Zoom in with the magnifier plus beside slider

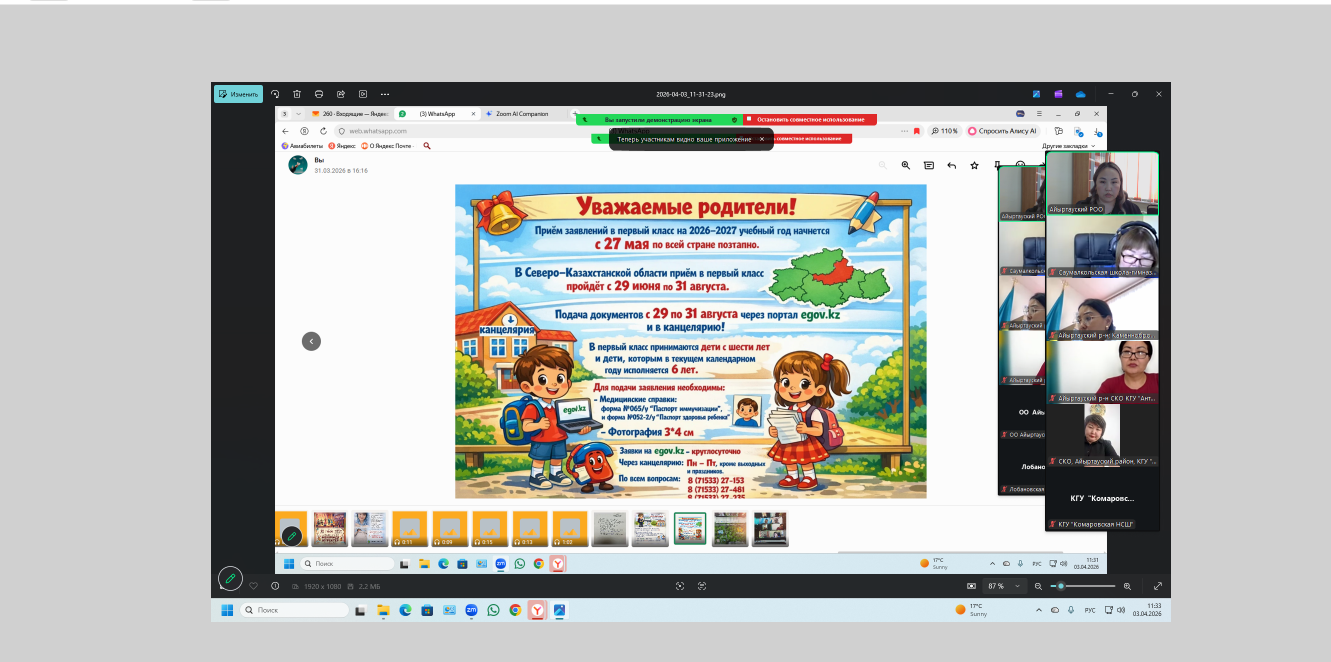point(1127,586)
